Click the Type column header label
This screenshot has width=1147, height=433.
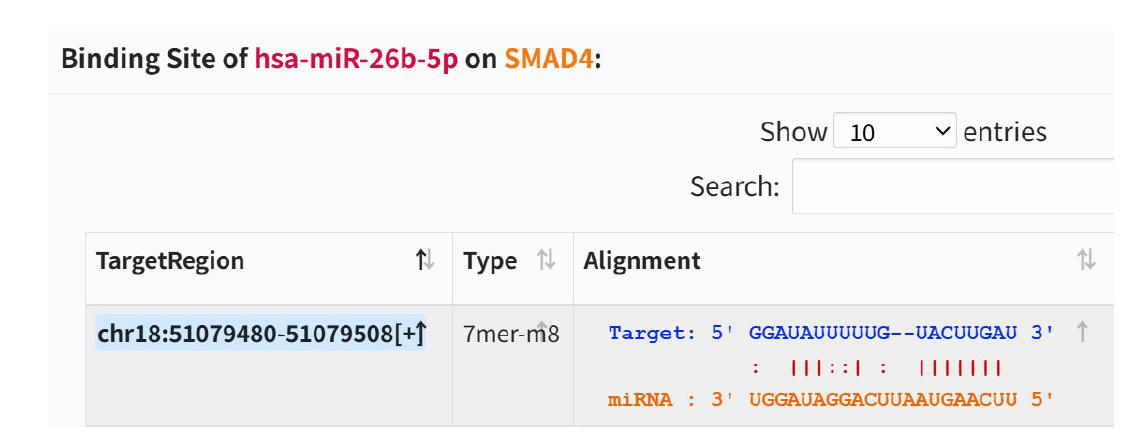click(490, 261)
